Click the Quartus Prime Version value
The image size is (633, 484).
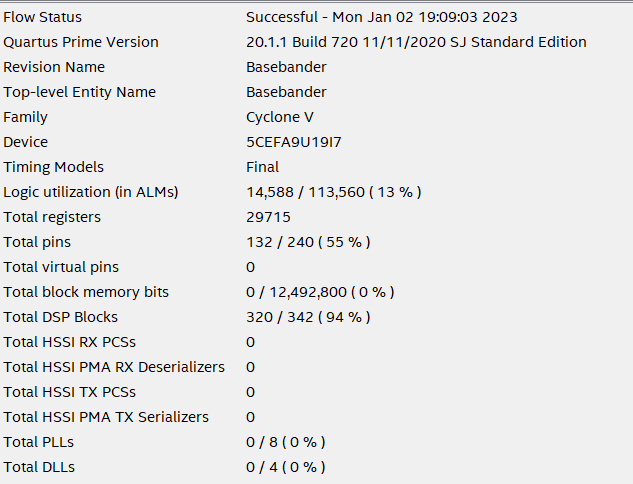click(x=416, y=42)
